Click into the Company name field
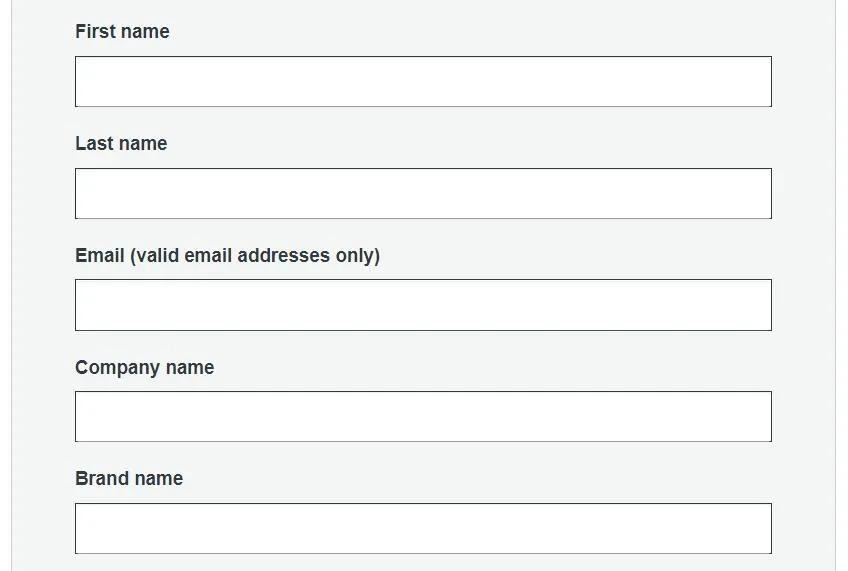The width and height of the screenshot is (848, 571). [423, 416]
